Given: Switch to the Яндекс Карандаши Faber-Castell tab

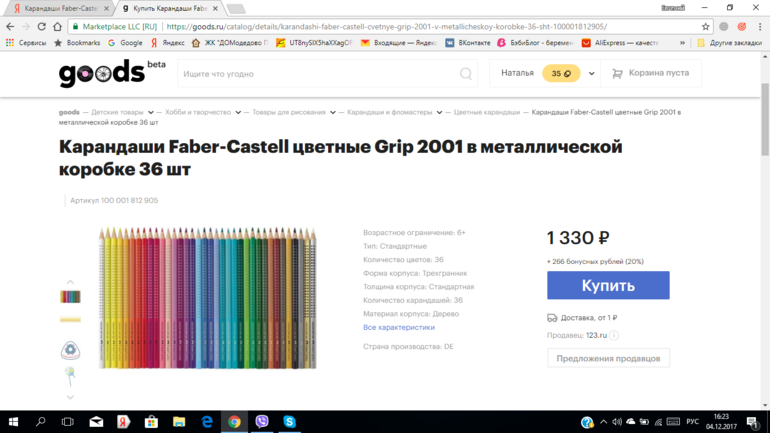Looking at the screenshot, I should (60, 8).
